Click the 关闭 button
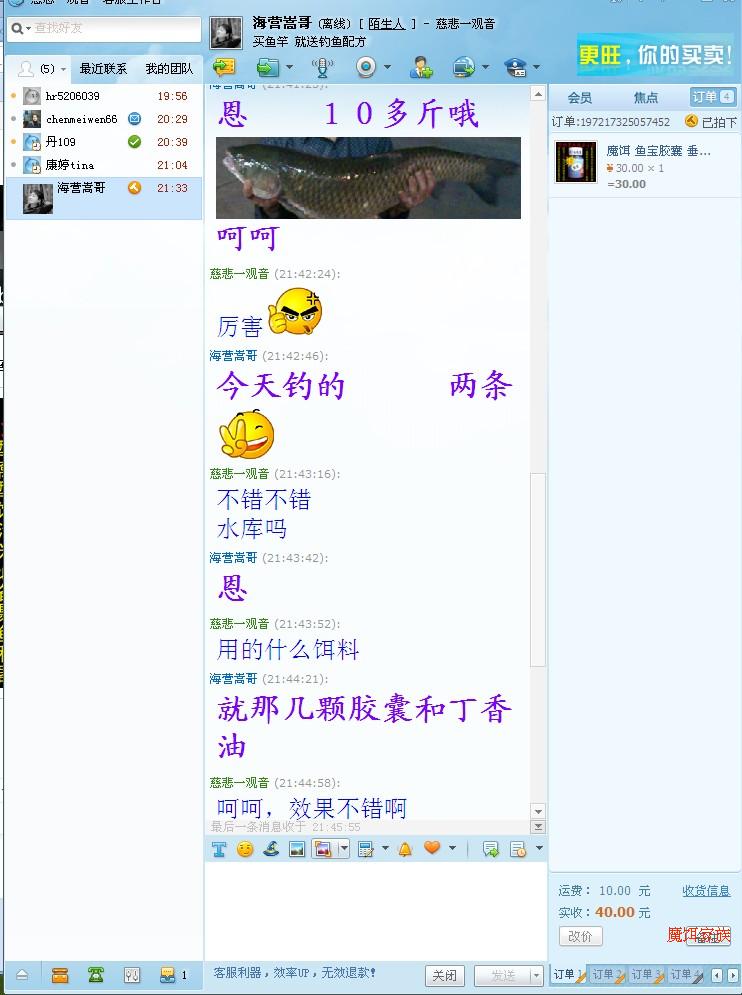Screen dimensions: 742x995 pyautogui.click(x=444, y=975)
